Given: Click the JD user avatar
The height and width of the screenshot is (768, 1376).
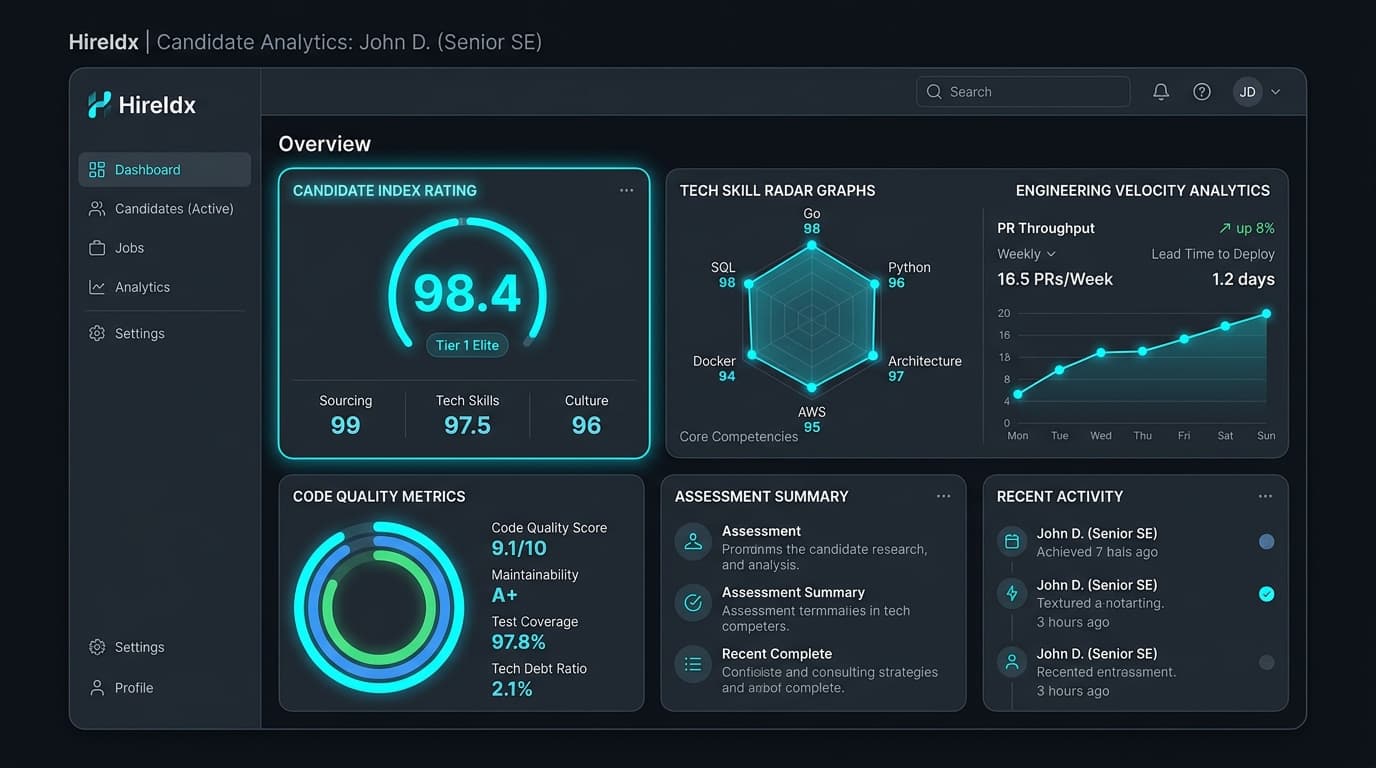Looking at the screenshot, I should click(x=1247, y=92).
